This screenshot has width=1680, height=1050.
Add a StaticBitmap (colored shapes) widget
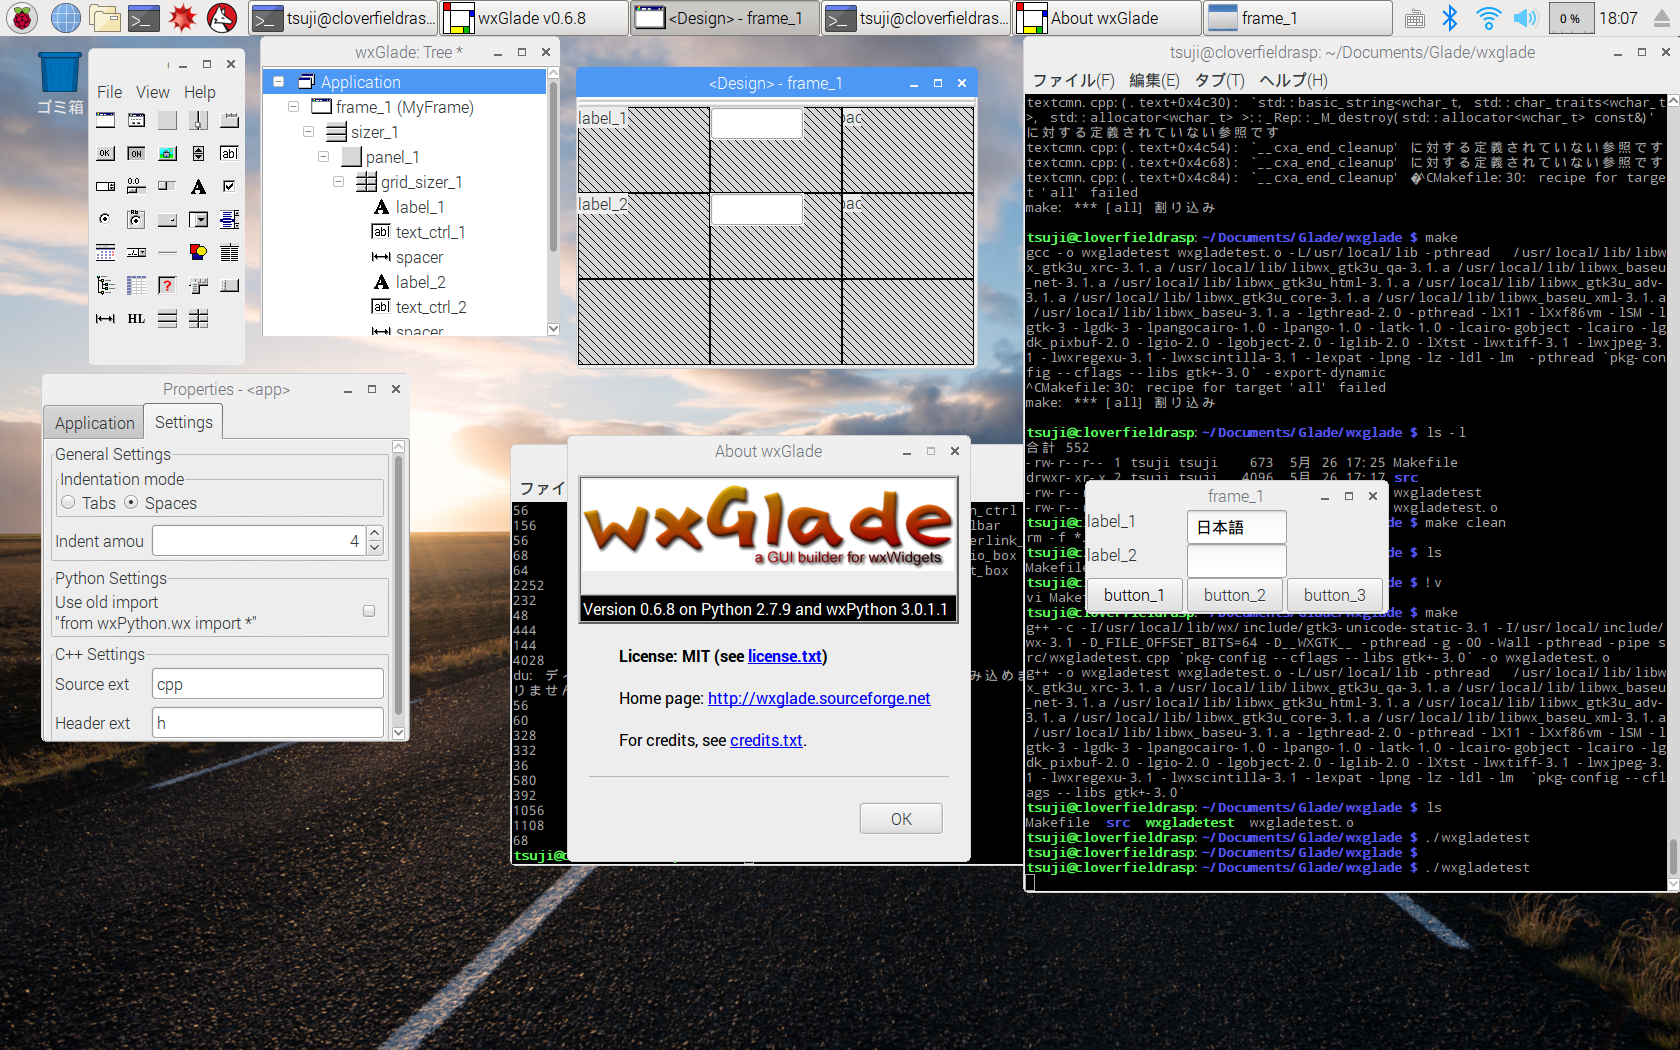point(198,253)
